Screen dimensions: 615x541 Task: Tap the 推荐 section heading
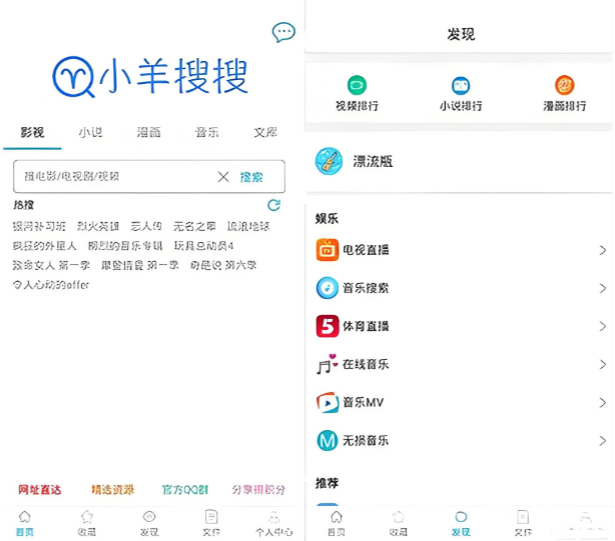tap(327, 483)
